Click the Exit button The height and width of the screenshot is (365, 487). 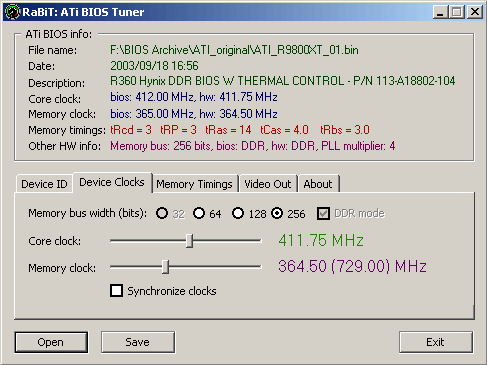point(435,342)
